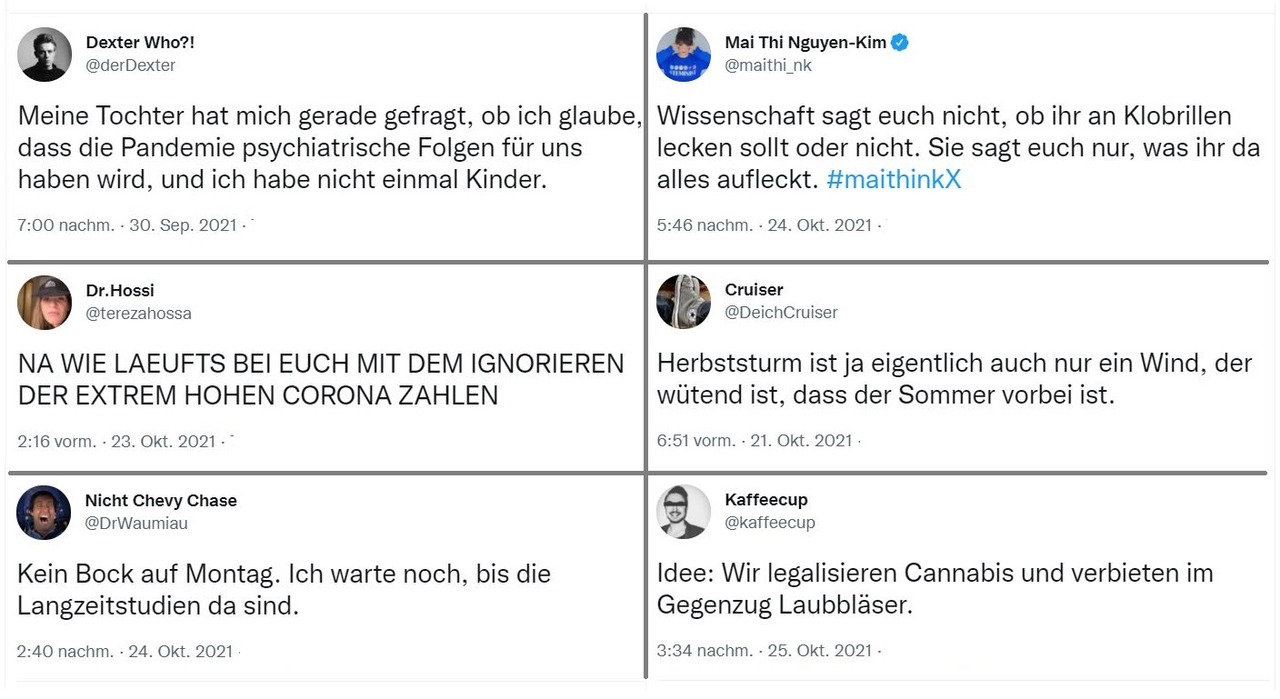Open the @DeichCruiser handle

[x=781, y=312]
